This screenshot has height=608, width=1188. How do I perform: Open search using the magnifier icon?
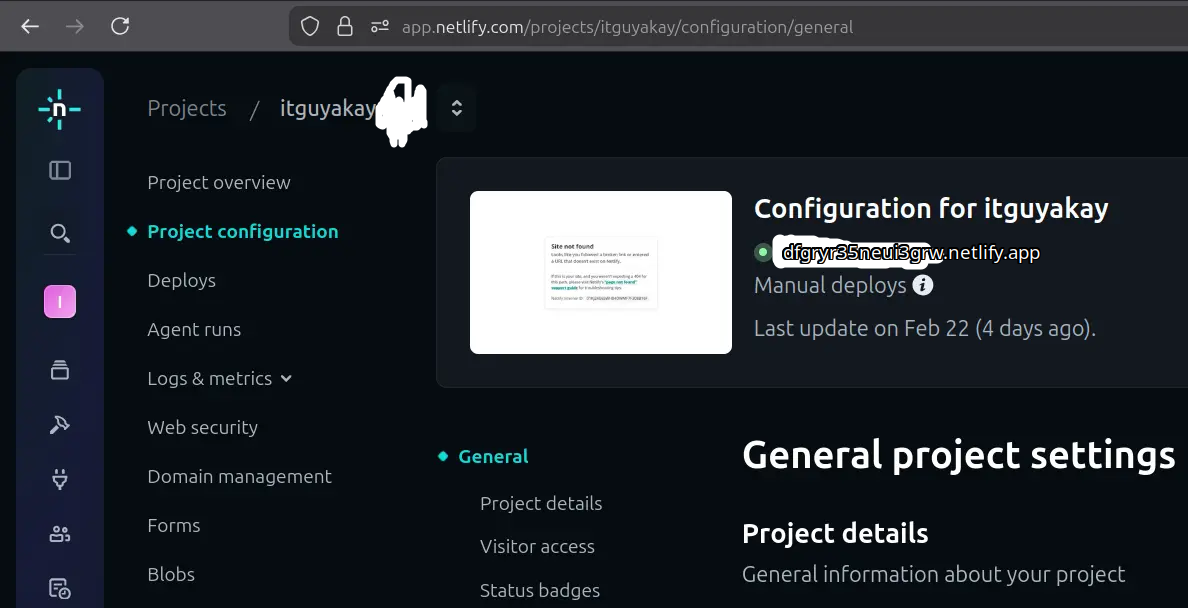(x=59, y=233)
